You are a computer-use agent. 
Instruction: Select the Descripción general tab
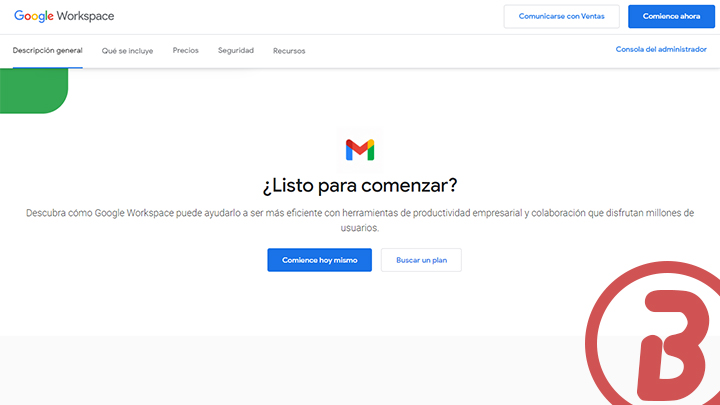48,51
